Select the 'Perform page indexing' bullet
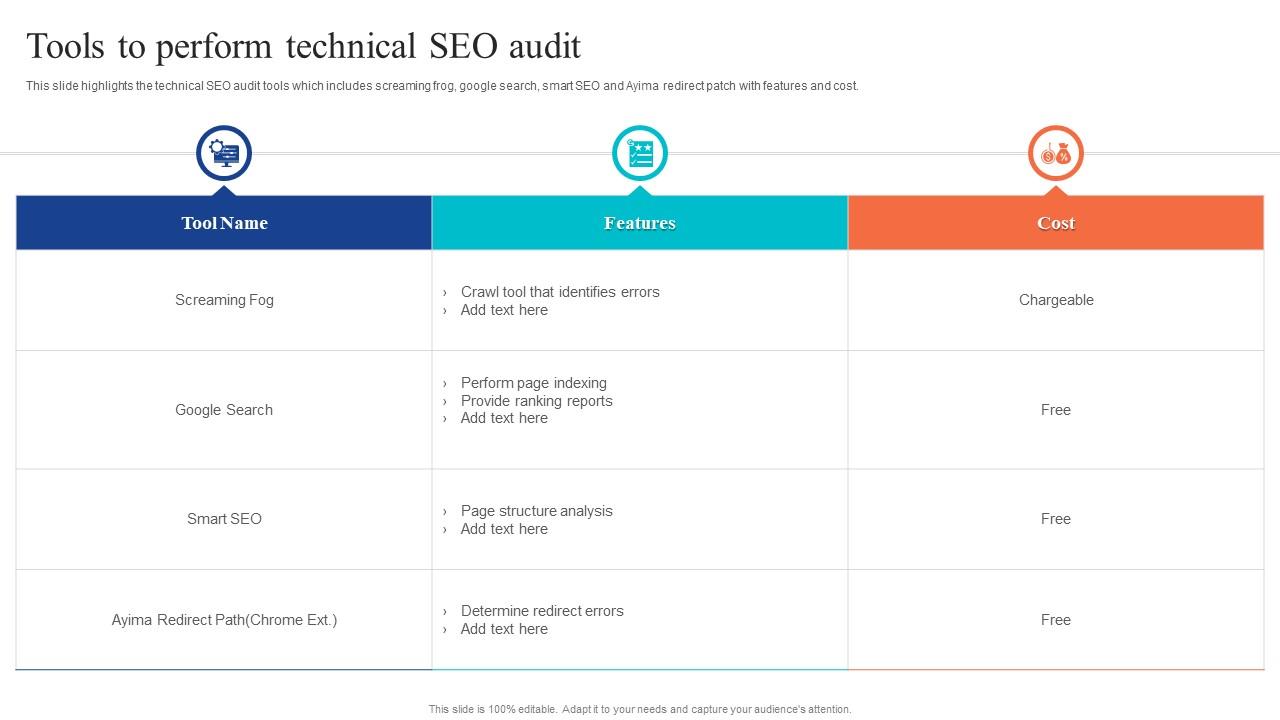 (x=534, y=383)
